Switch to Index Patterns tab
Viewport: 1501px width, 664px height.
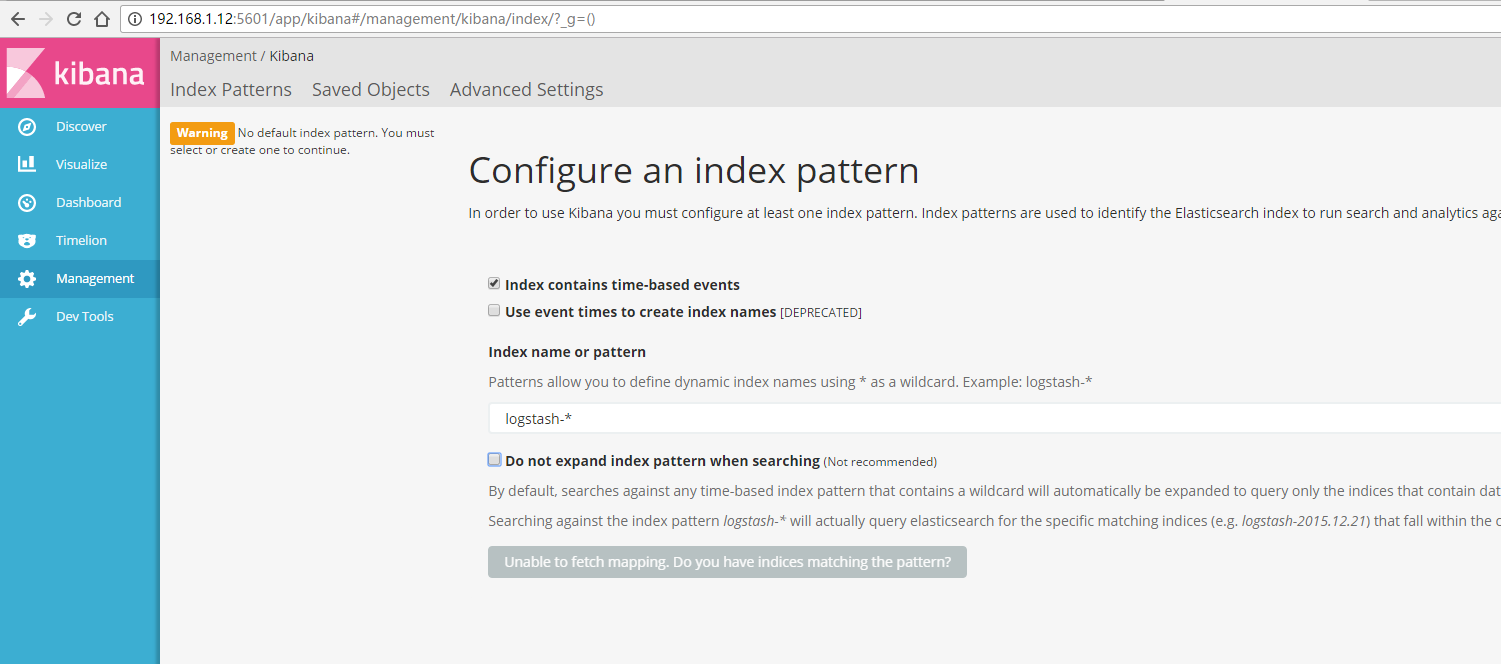coord(231,90)
